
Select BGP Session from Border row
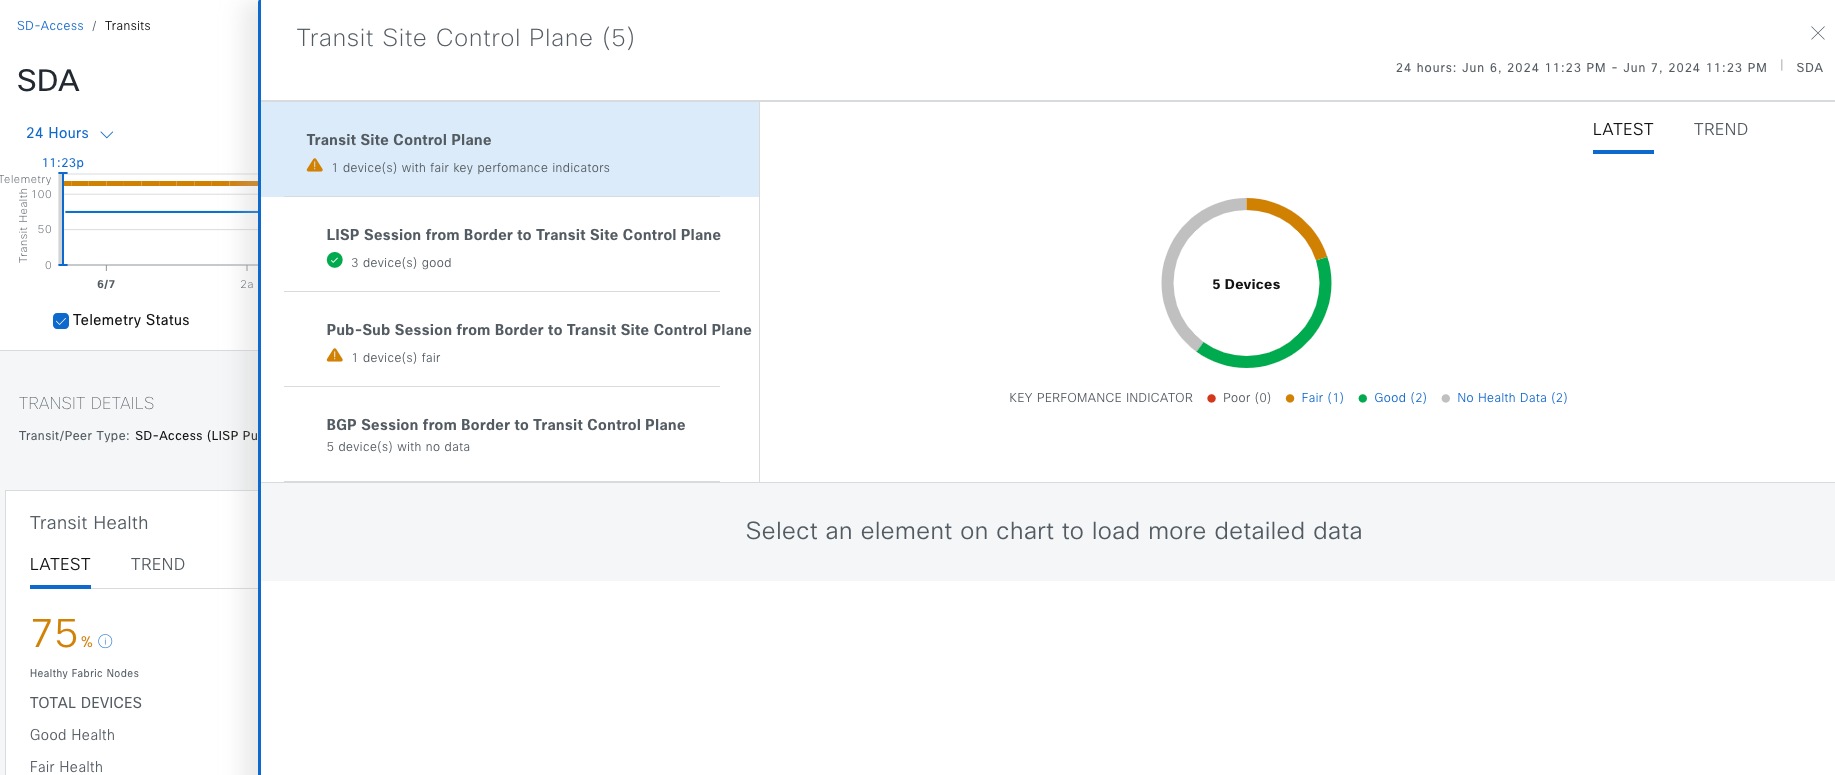(x=505, y=434)
